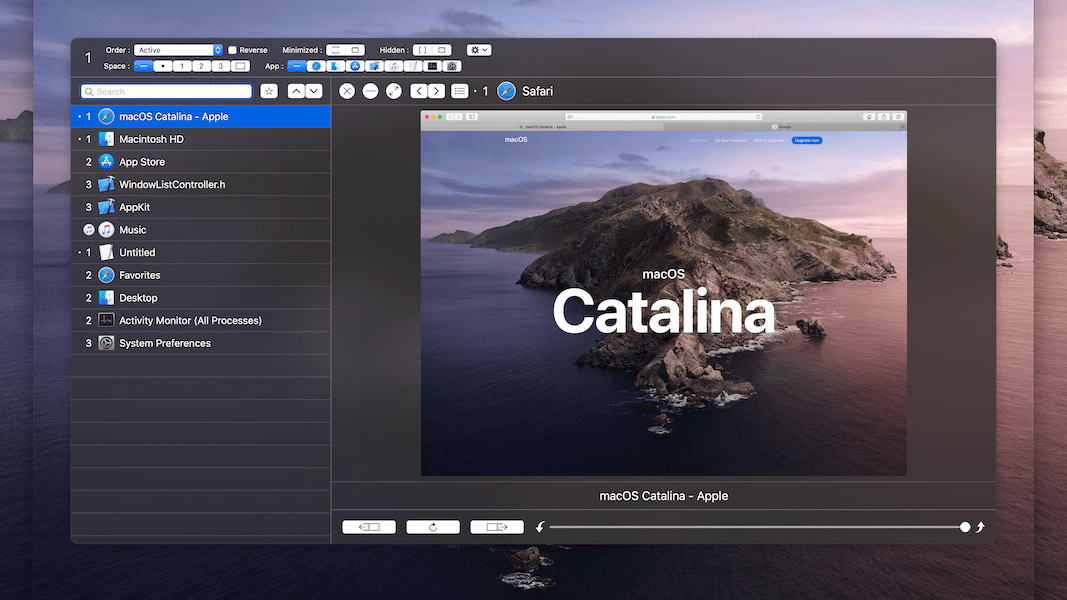1067x600 pixels.
Task: Filter windows by Space 2
Action: (x=201, y=66)
